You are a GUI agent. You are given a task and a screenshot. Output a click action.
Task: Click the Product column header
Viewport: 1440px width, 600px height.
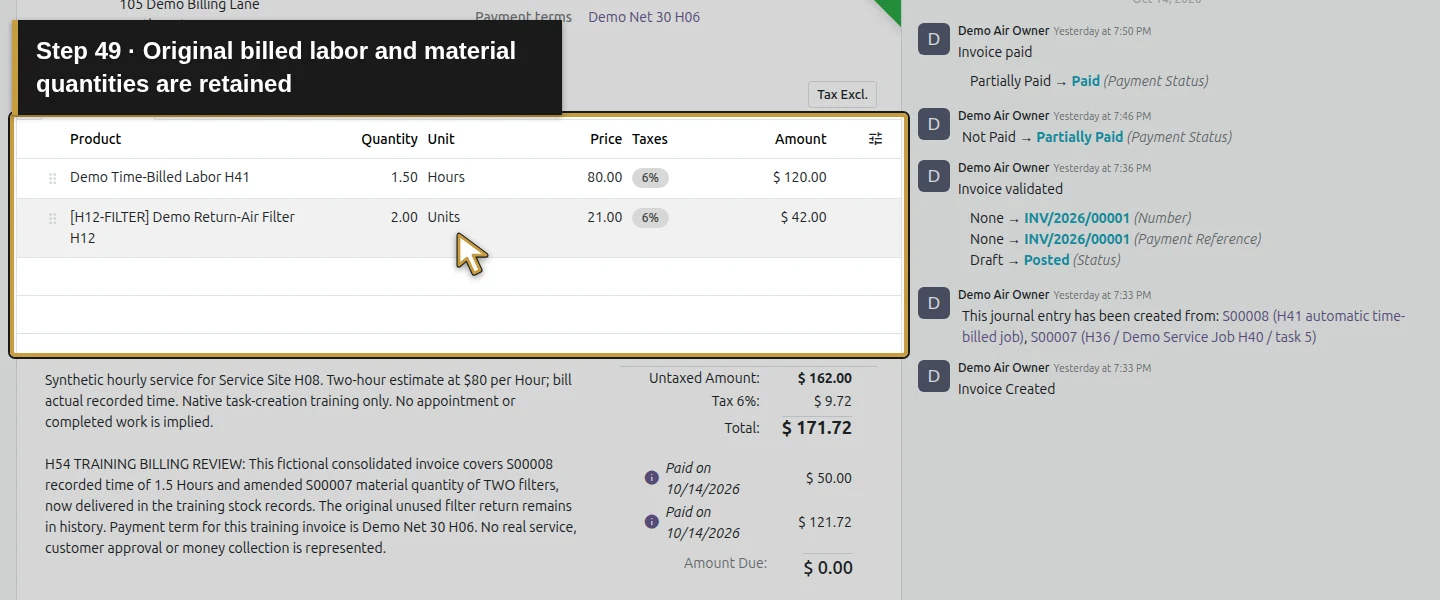point(95,139)
